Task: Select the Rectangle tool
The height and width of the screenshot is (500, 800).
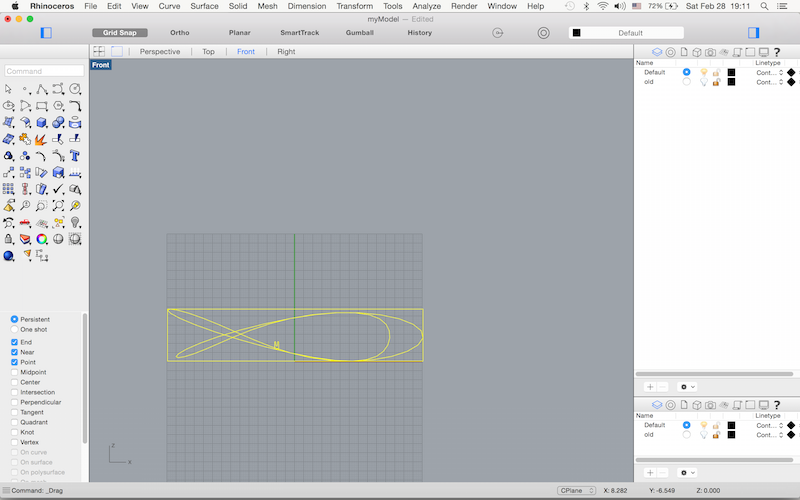Action: coord(42,106)
